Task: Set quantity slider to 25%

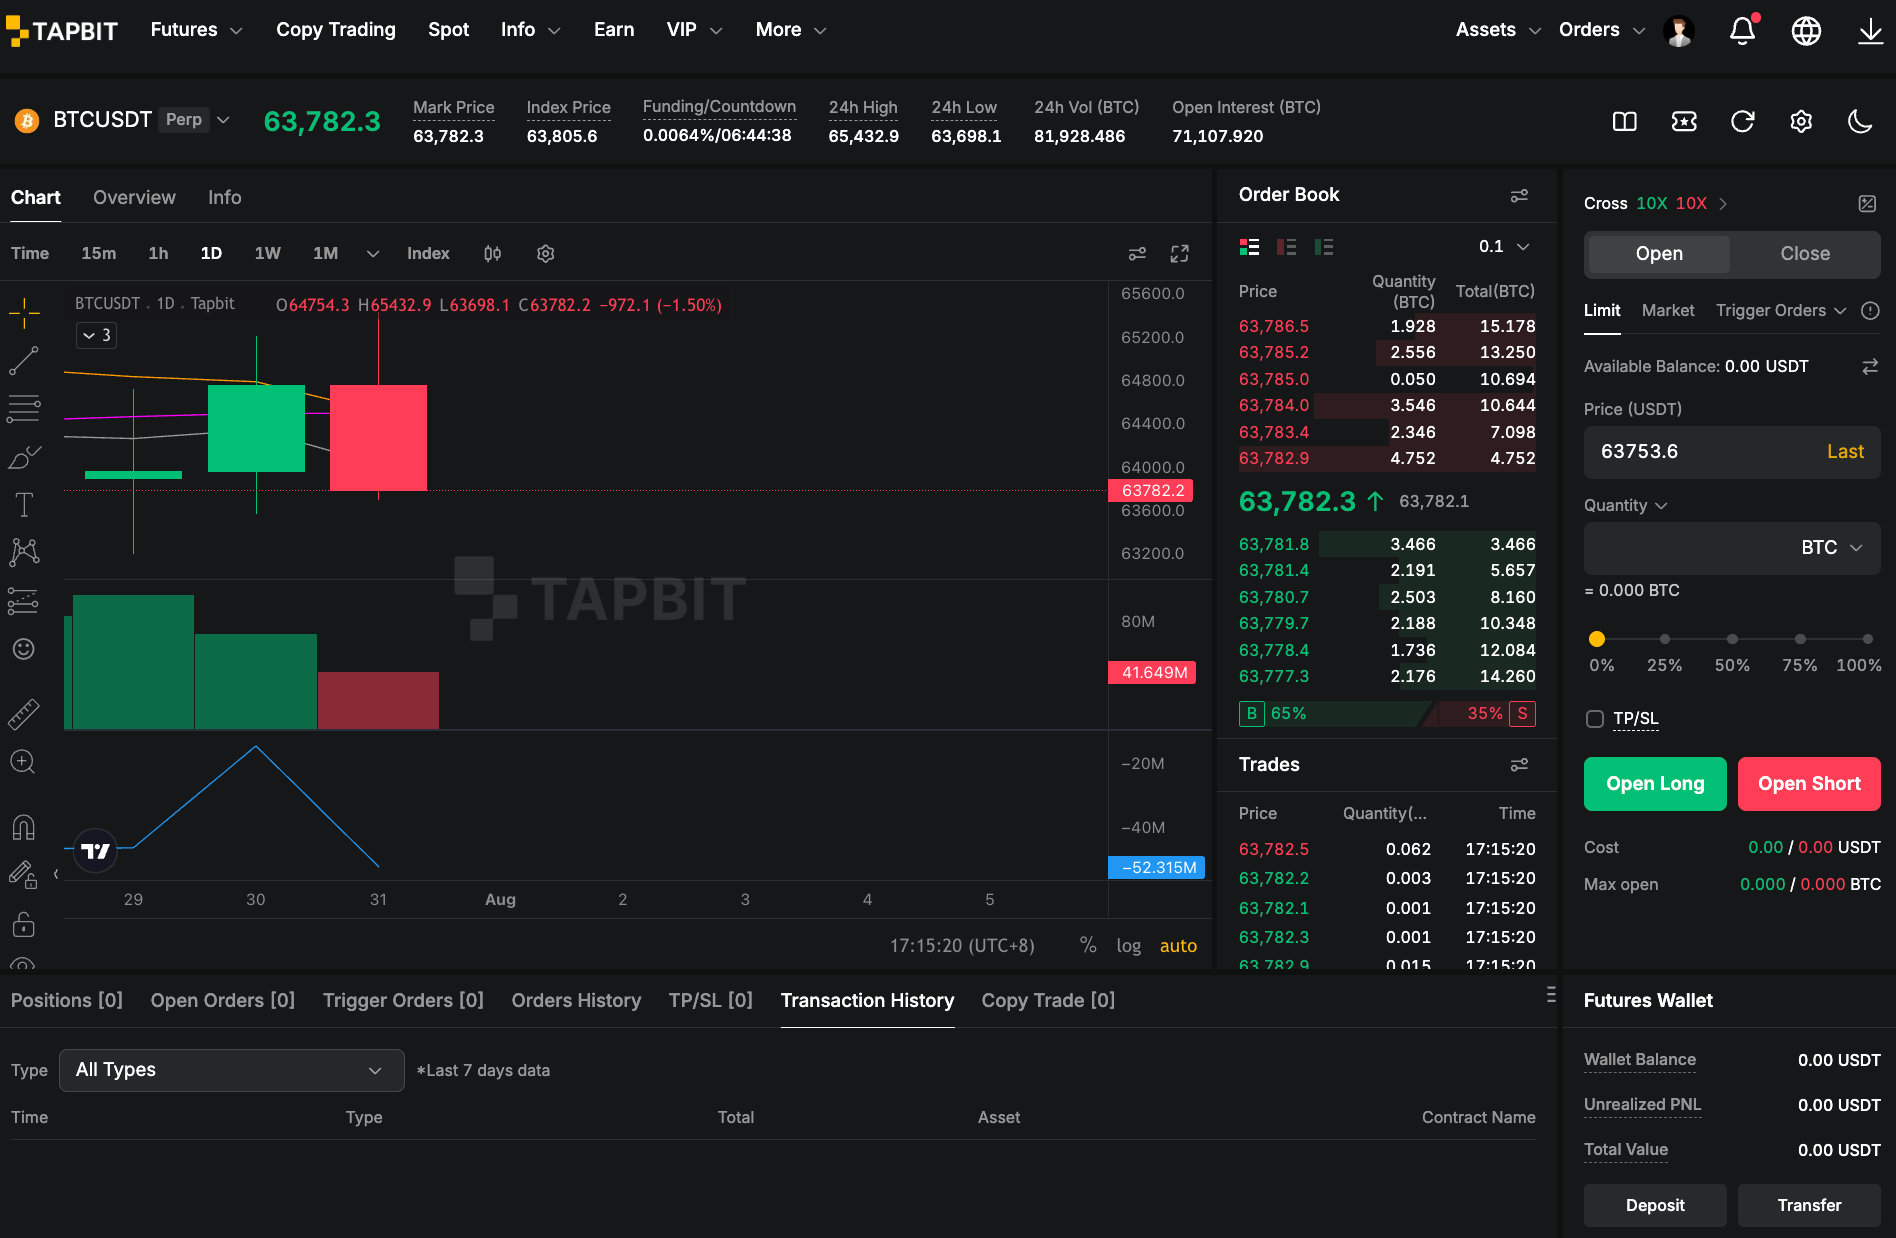Action: [x=1665, y=639]
